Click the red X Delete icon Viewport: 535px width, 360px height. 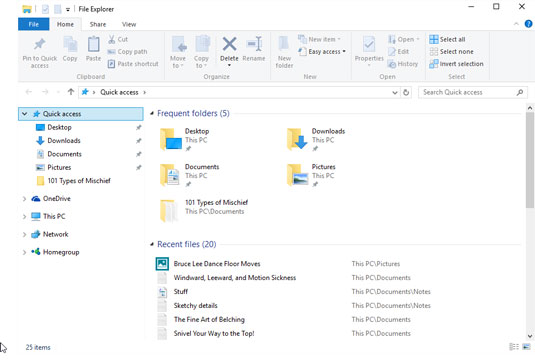pos(229,44)
